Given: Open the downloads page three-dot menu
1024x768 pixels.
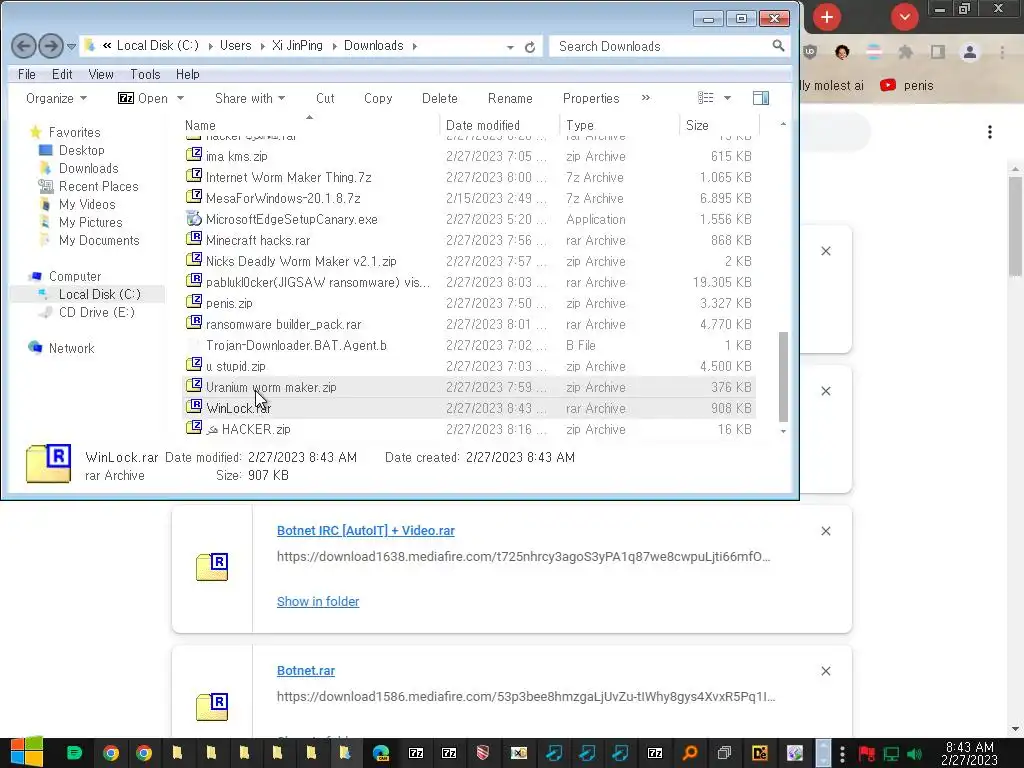Looking at the screenshot, I should click(990, 132).
